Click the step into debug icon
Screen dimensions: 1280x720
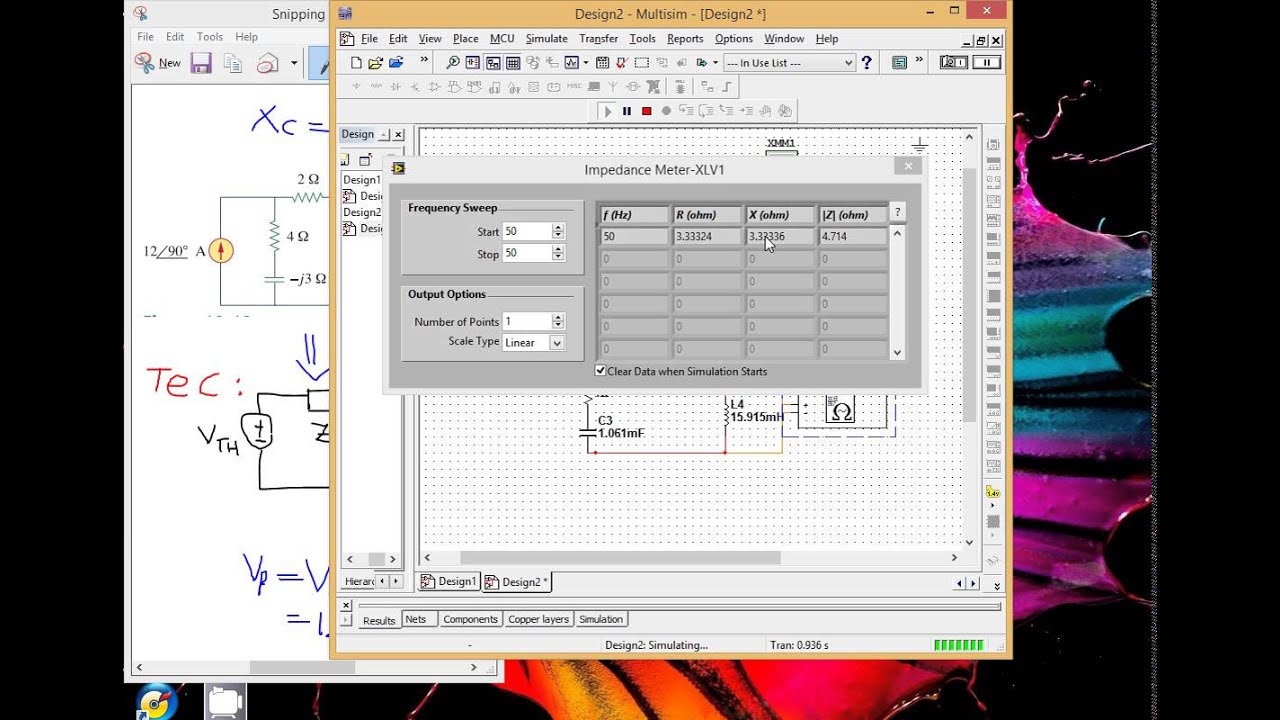tap(686, 111)
